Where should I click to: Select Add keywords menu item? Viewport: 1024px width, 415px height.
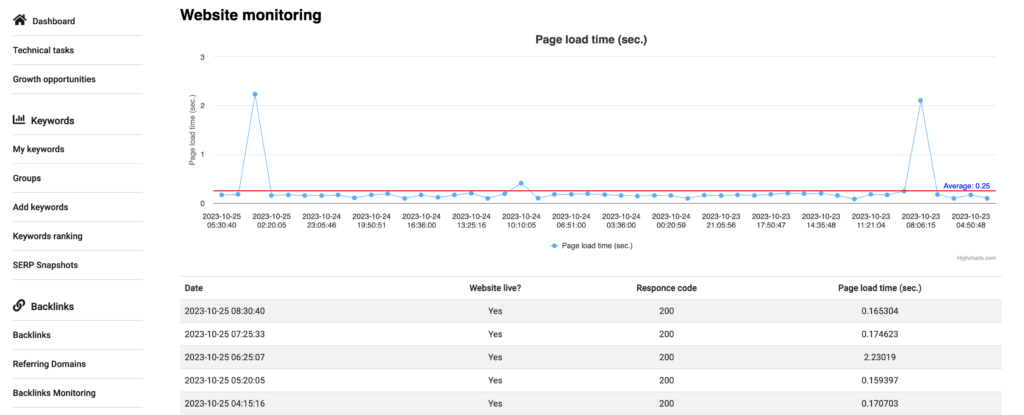tap(40, 207)
